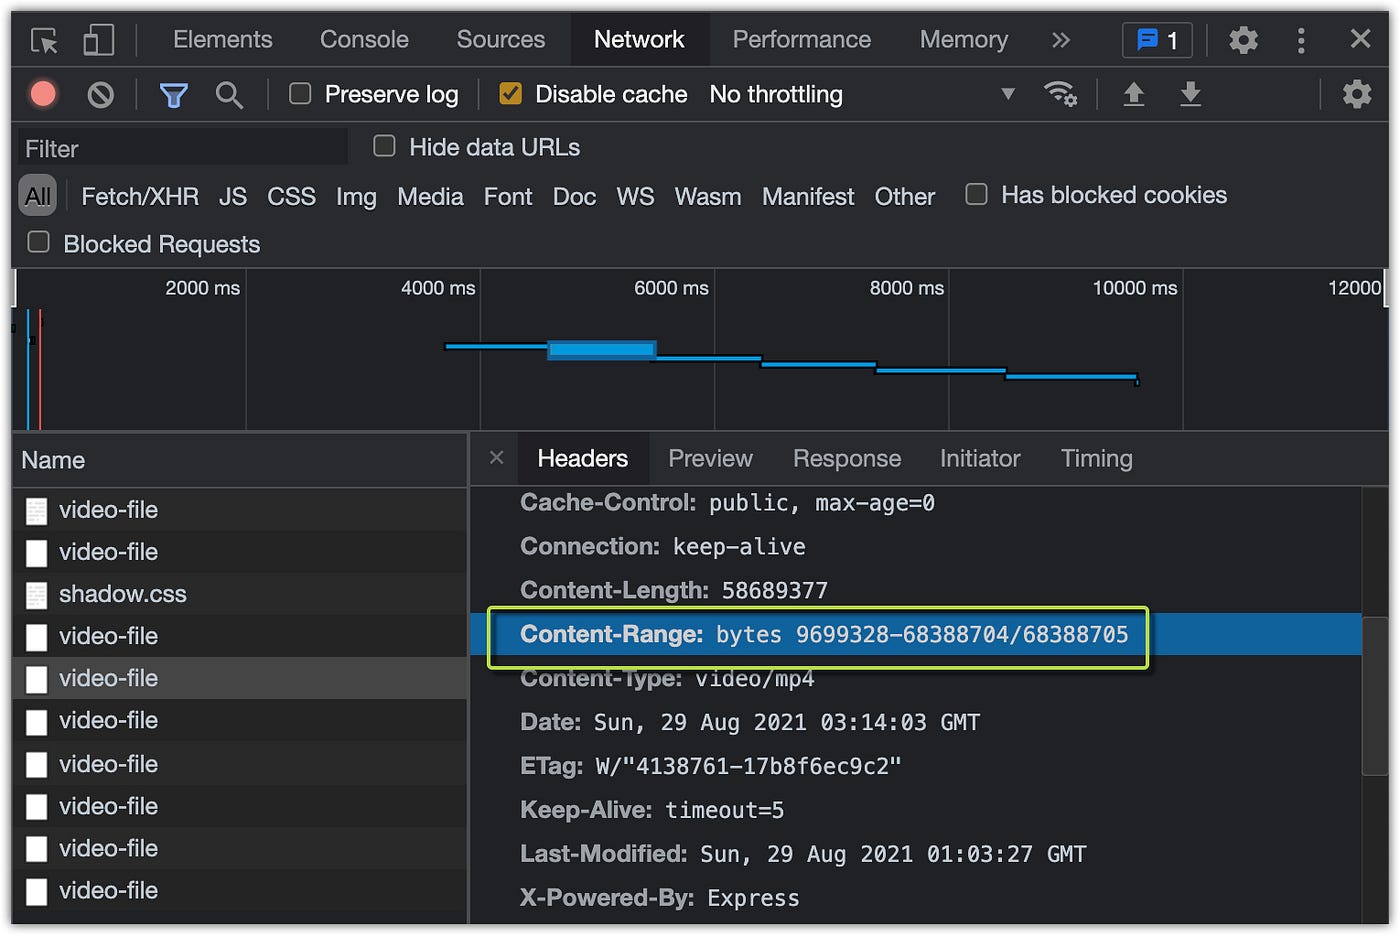Expand the hidden panels chevron
This screenshot has width=1400, height=935.
1060,39
